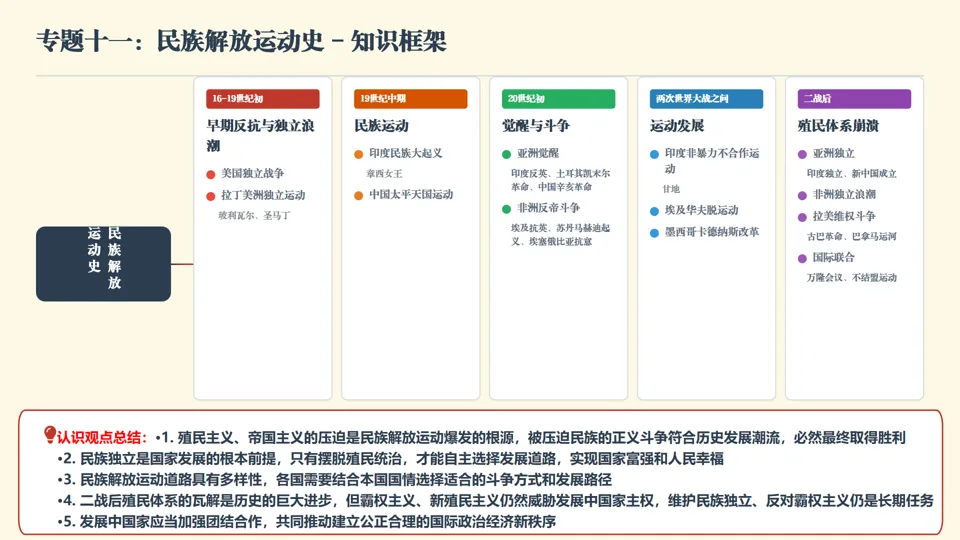960x540 pixels.
Task: Click the subtext 埃及抗英、苏丹马赫迪起义
Action: [560, 234]
